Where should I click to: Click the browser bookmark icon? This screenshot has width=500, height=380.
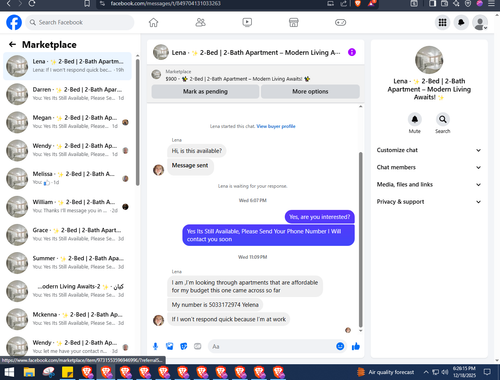[87, 4]
